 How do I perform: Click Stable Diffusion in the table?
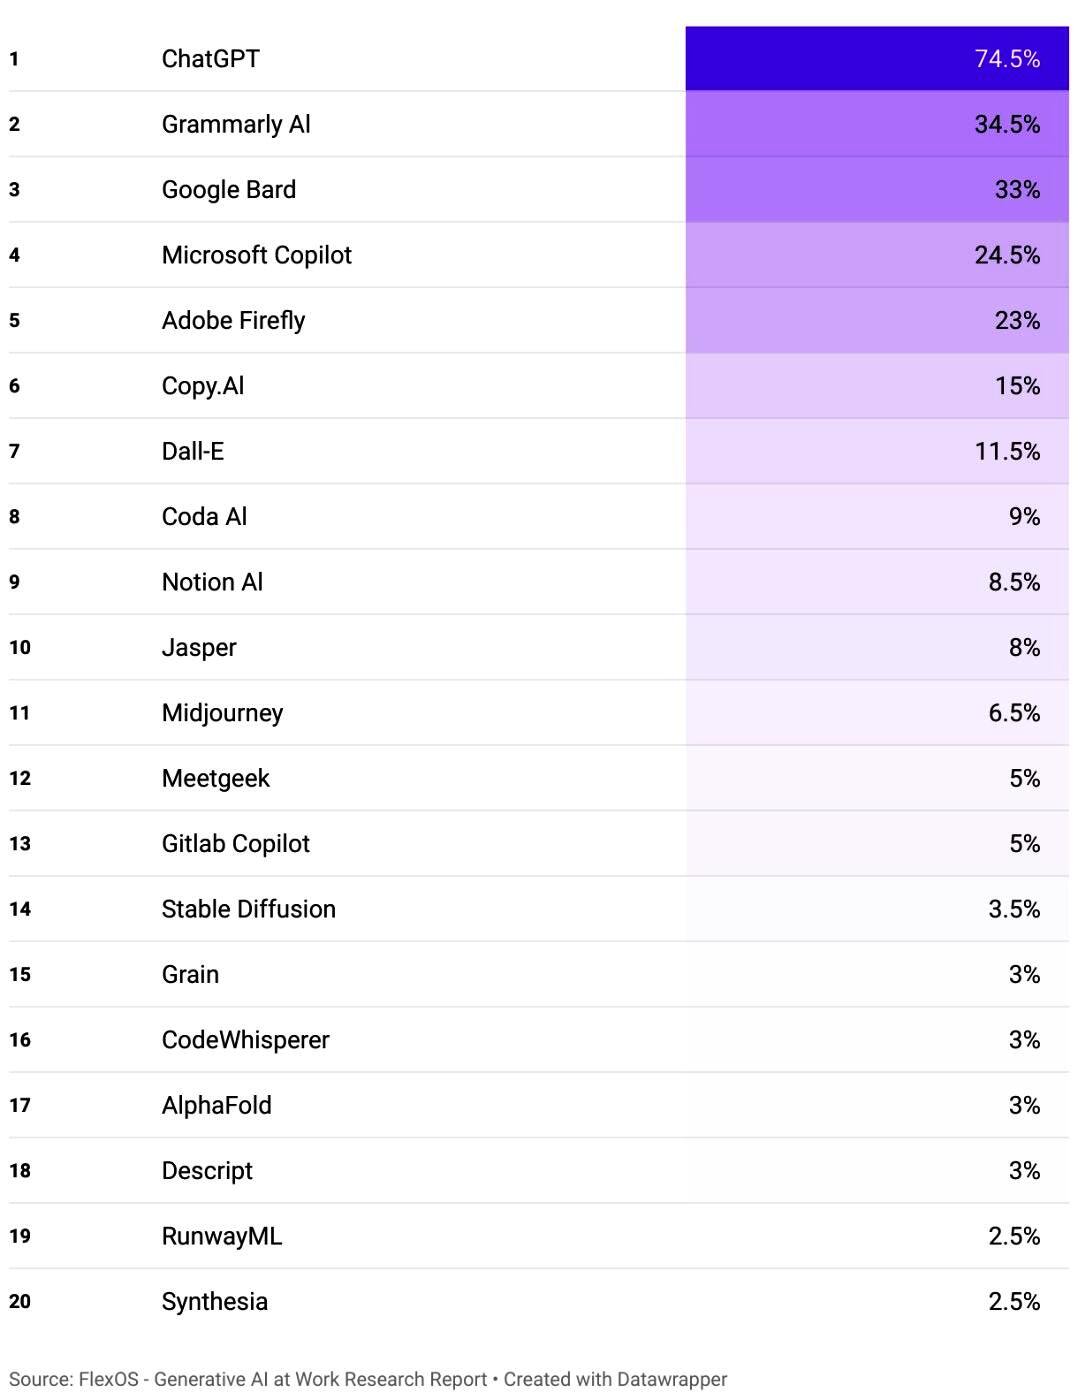tap(248, 909)
